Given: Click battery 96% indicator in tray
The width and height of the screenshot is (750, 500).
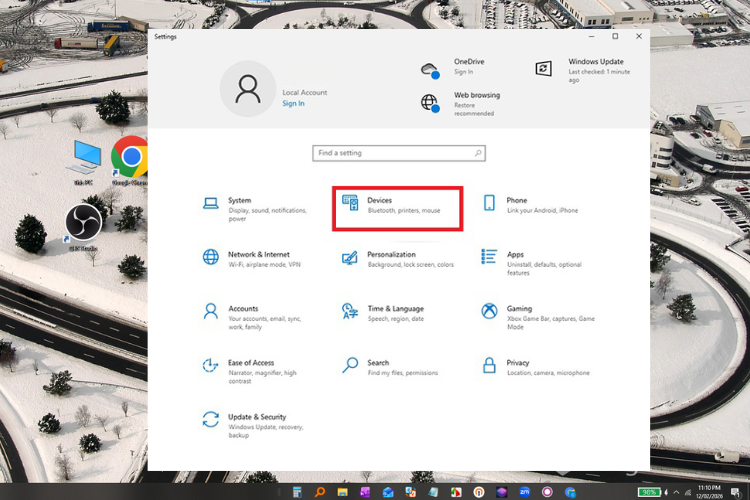Looking at the screenshot, I should (x=649, y=492).
